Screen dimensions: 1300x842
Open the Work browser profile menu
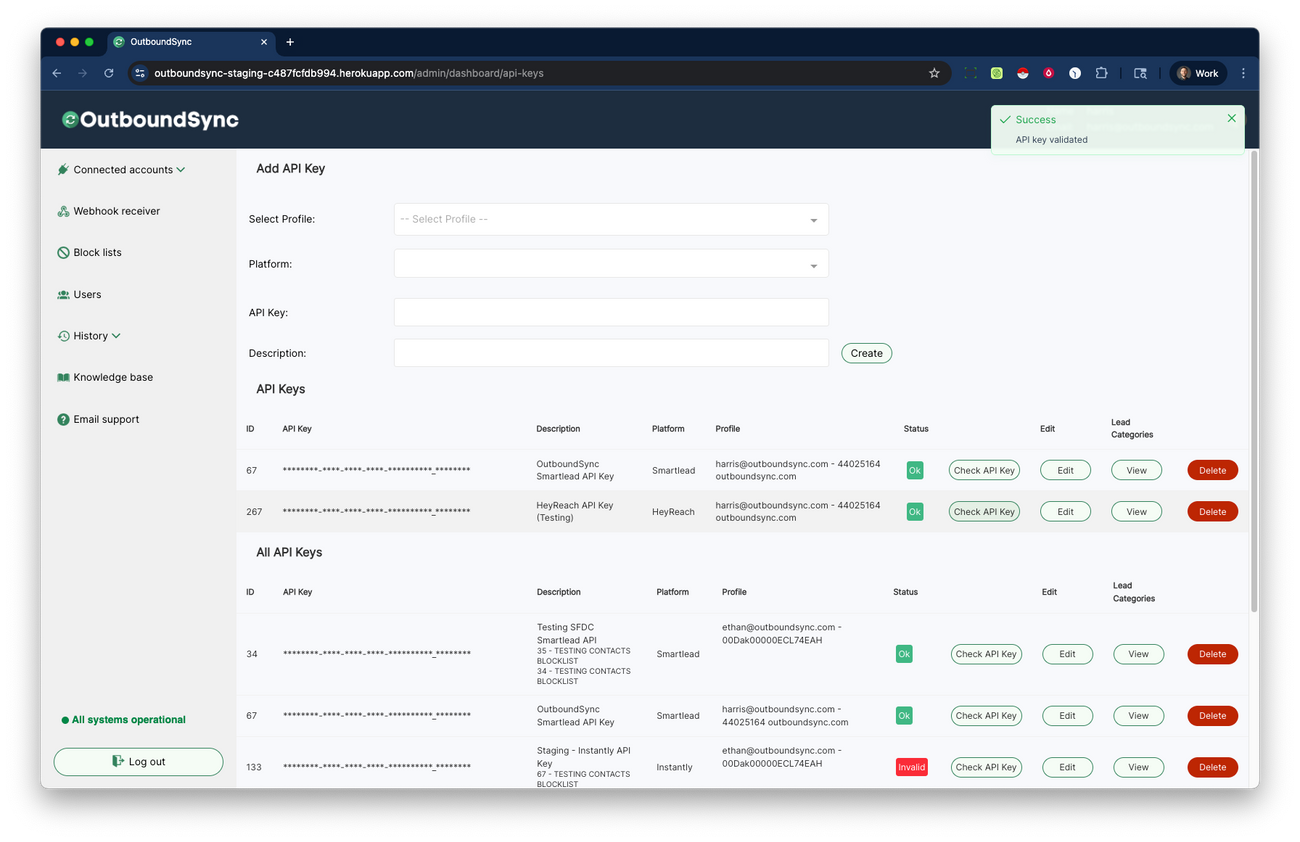[1197, 72]
